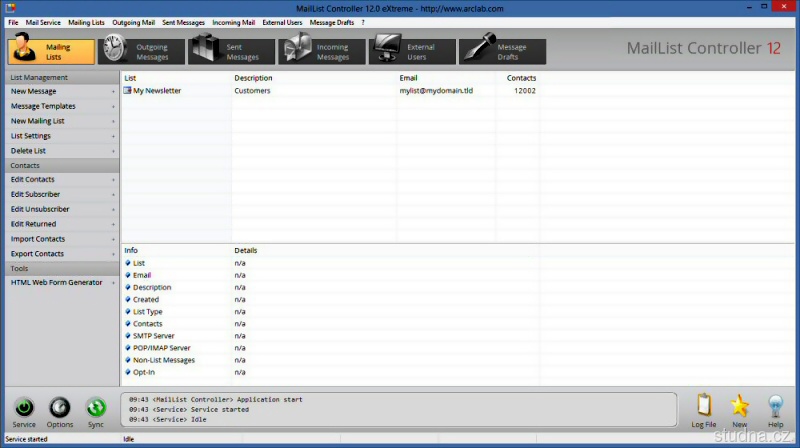Open Options at bottom left
Screen dimensions: 800x448
[x=60, y=409]
